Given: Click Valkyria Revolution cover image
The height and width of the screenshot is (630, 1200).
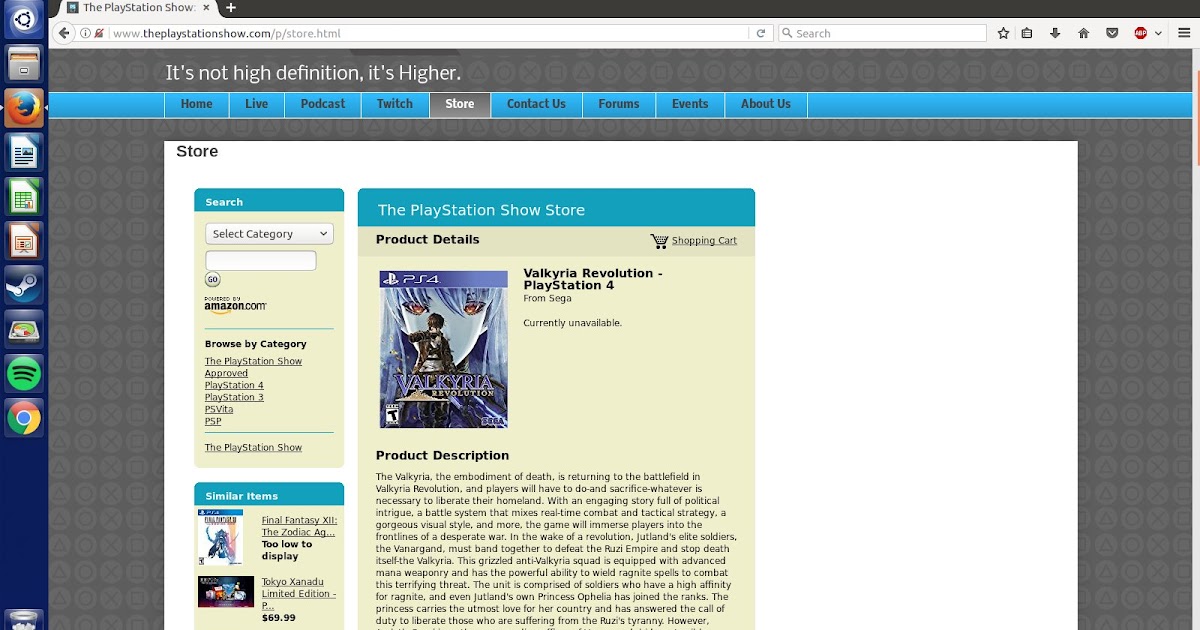Looking at the screenshot, I should [444, 349].
